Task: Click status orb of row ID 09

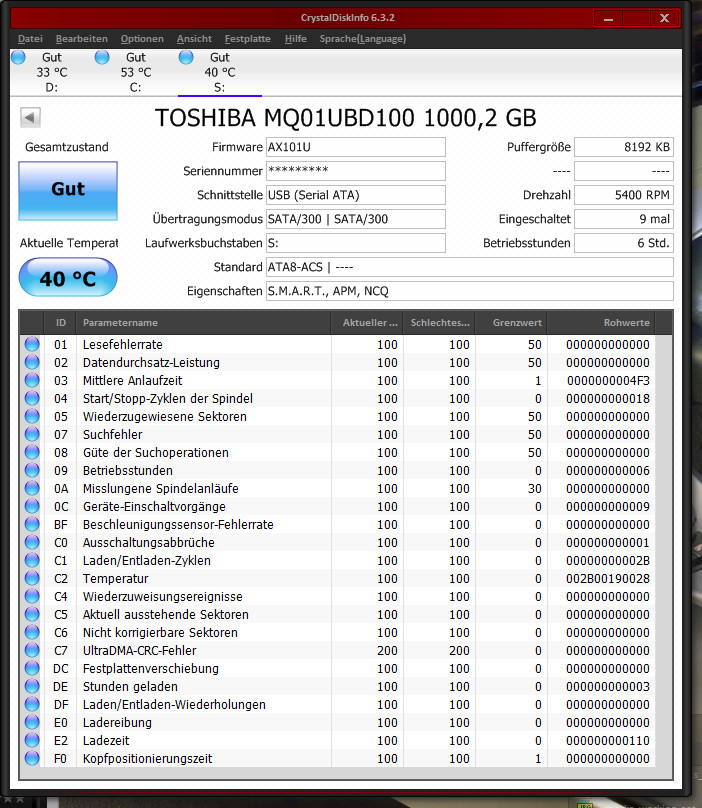Action: (x=32, y=470)
